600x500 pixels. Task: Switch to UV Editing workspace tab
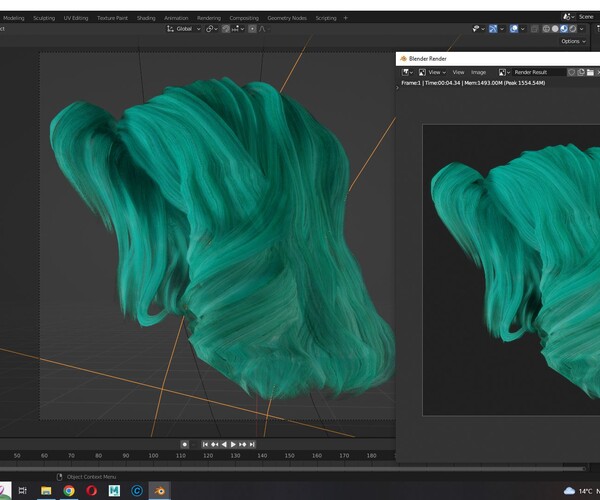click(x=76, y=18)
